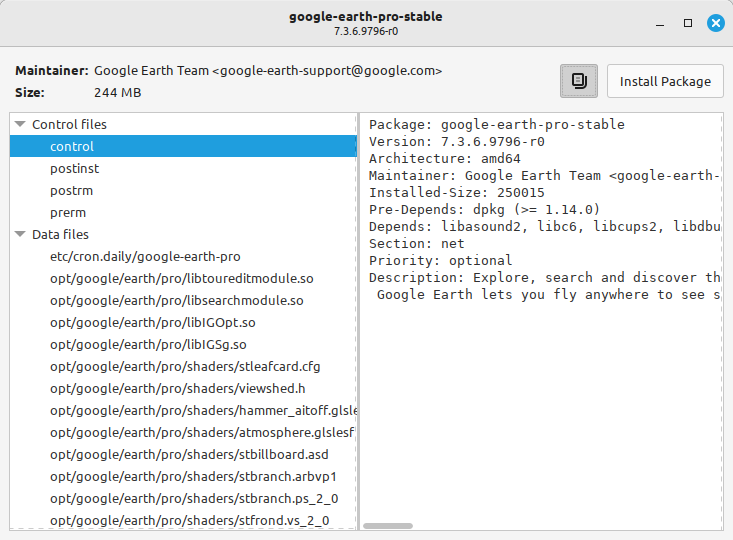
Task: Click the 'Maintainer: Google Earth Team' line in text pane
Action: (545, 175)
